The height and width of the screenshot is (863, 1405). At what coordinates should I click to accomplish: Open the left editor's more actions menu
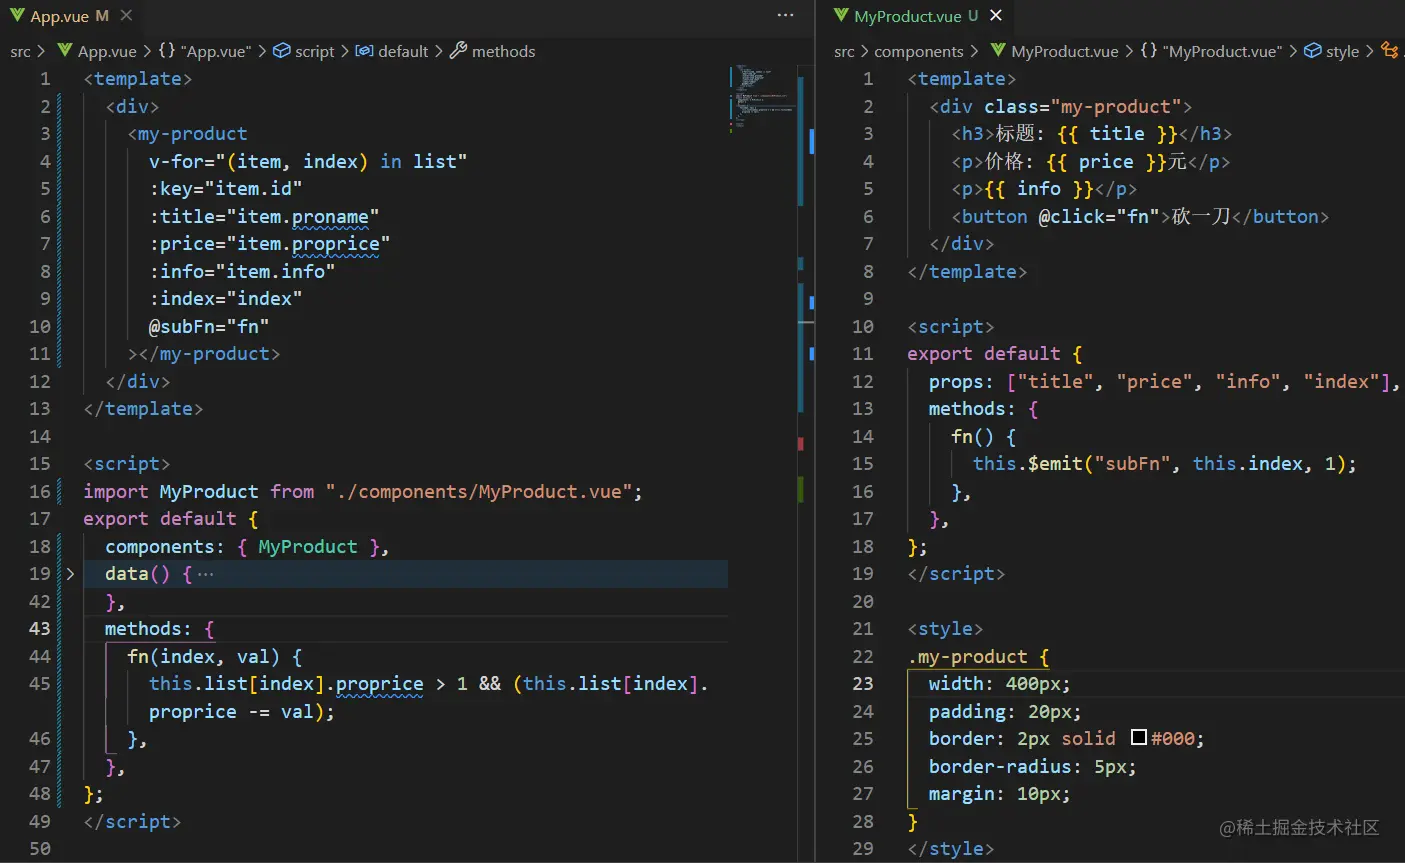785,16
